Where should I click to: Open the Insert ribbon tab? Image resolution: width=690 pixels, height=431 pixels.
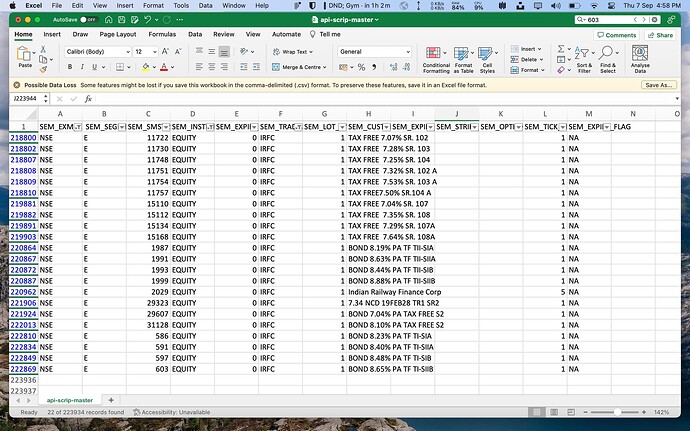pyautogui.click(x=53, y=34)
